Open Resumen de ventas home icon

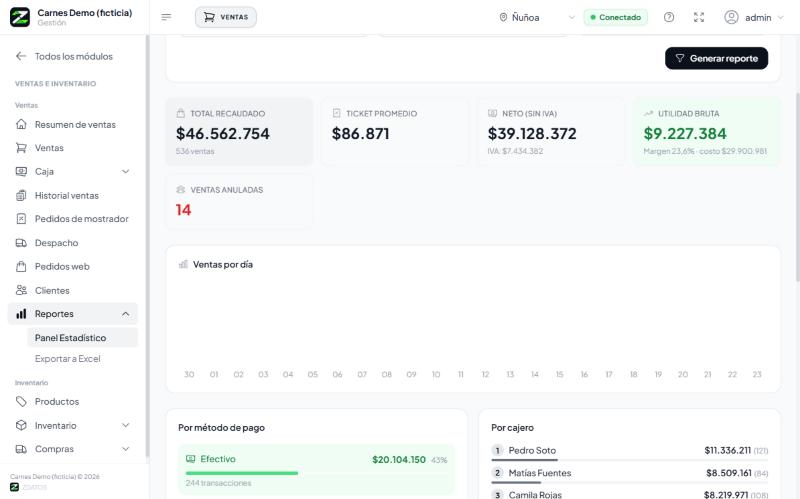[21, 124]
